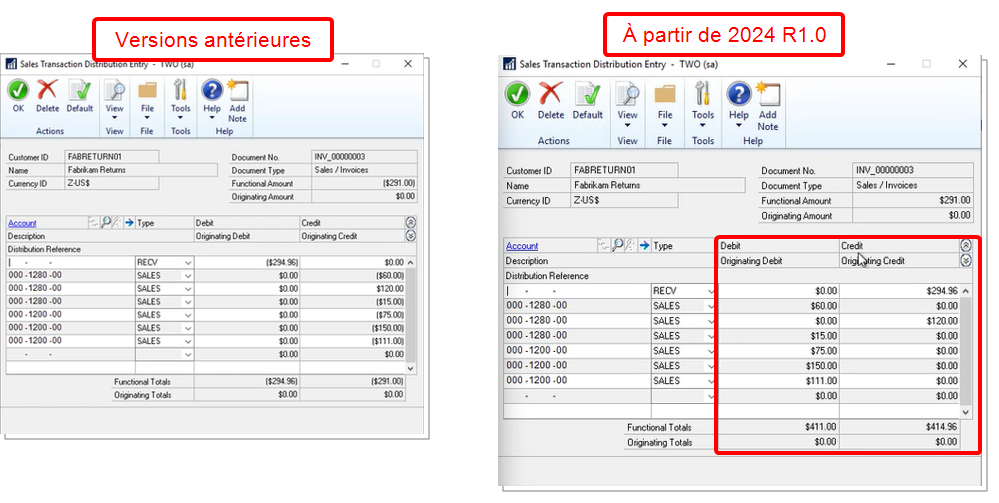Image resolution: width=999 pixels, height=503 pixels.
Task: Click $120.00 credit cell in 2024 R1.0 window
Action: (900, 321)
